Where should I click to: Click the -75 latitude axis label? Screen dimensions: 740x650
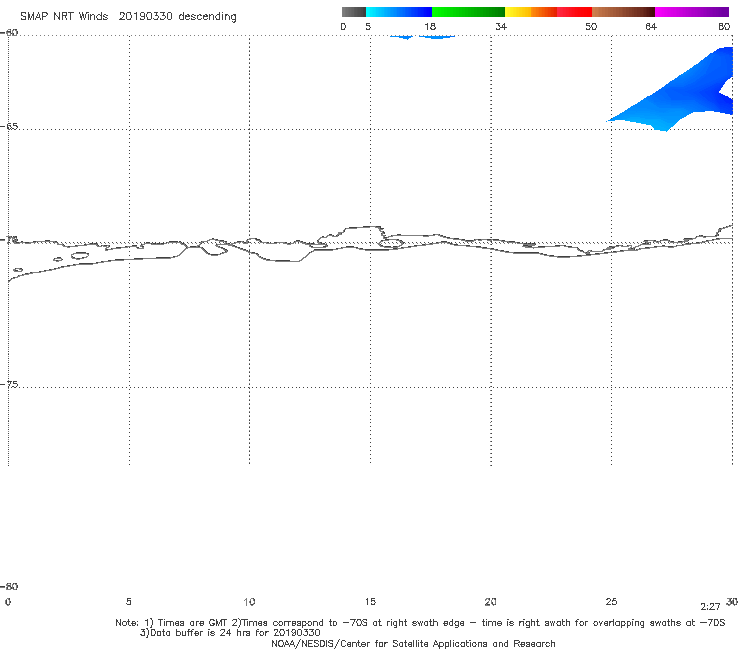coord(9,385)
